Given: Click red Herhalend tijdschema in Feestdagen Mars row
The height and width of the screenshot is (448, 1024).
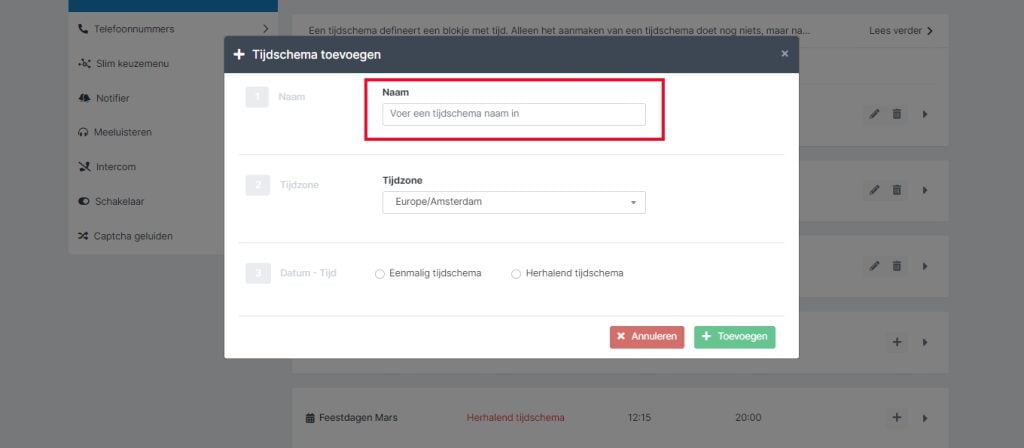Looking at the screenshot, I should [x=515, y=418].
